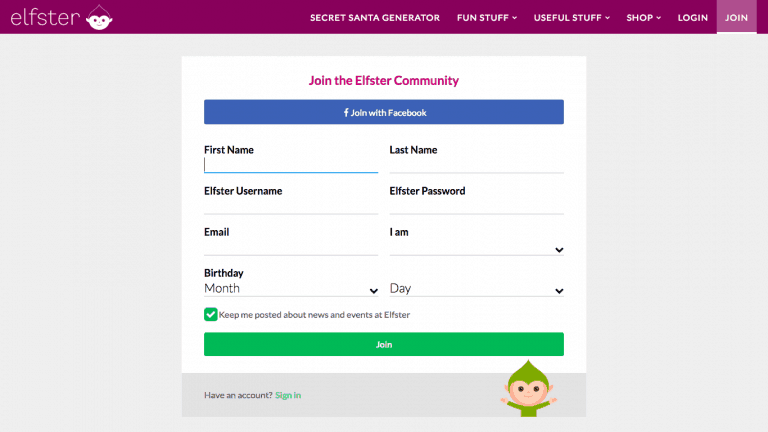Submit the form with green Join button

(384, 344)
